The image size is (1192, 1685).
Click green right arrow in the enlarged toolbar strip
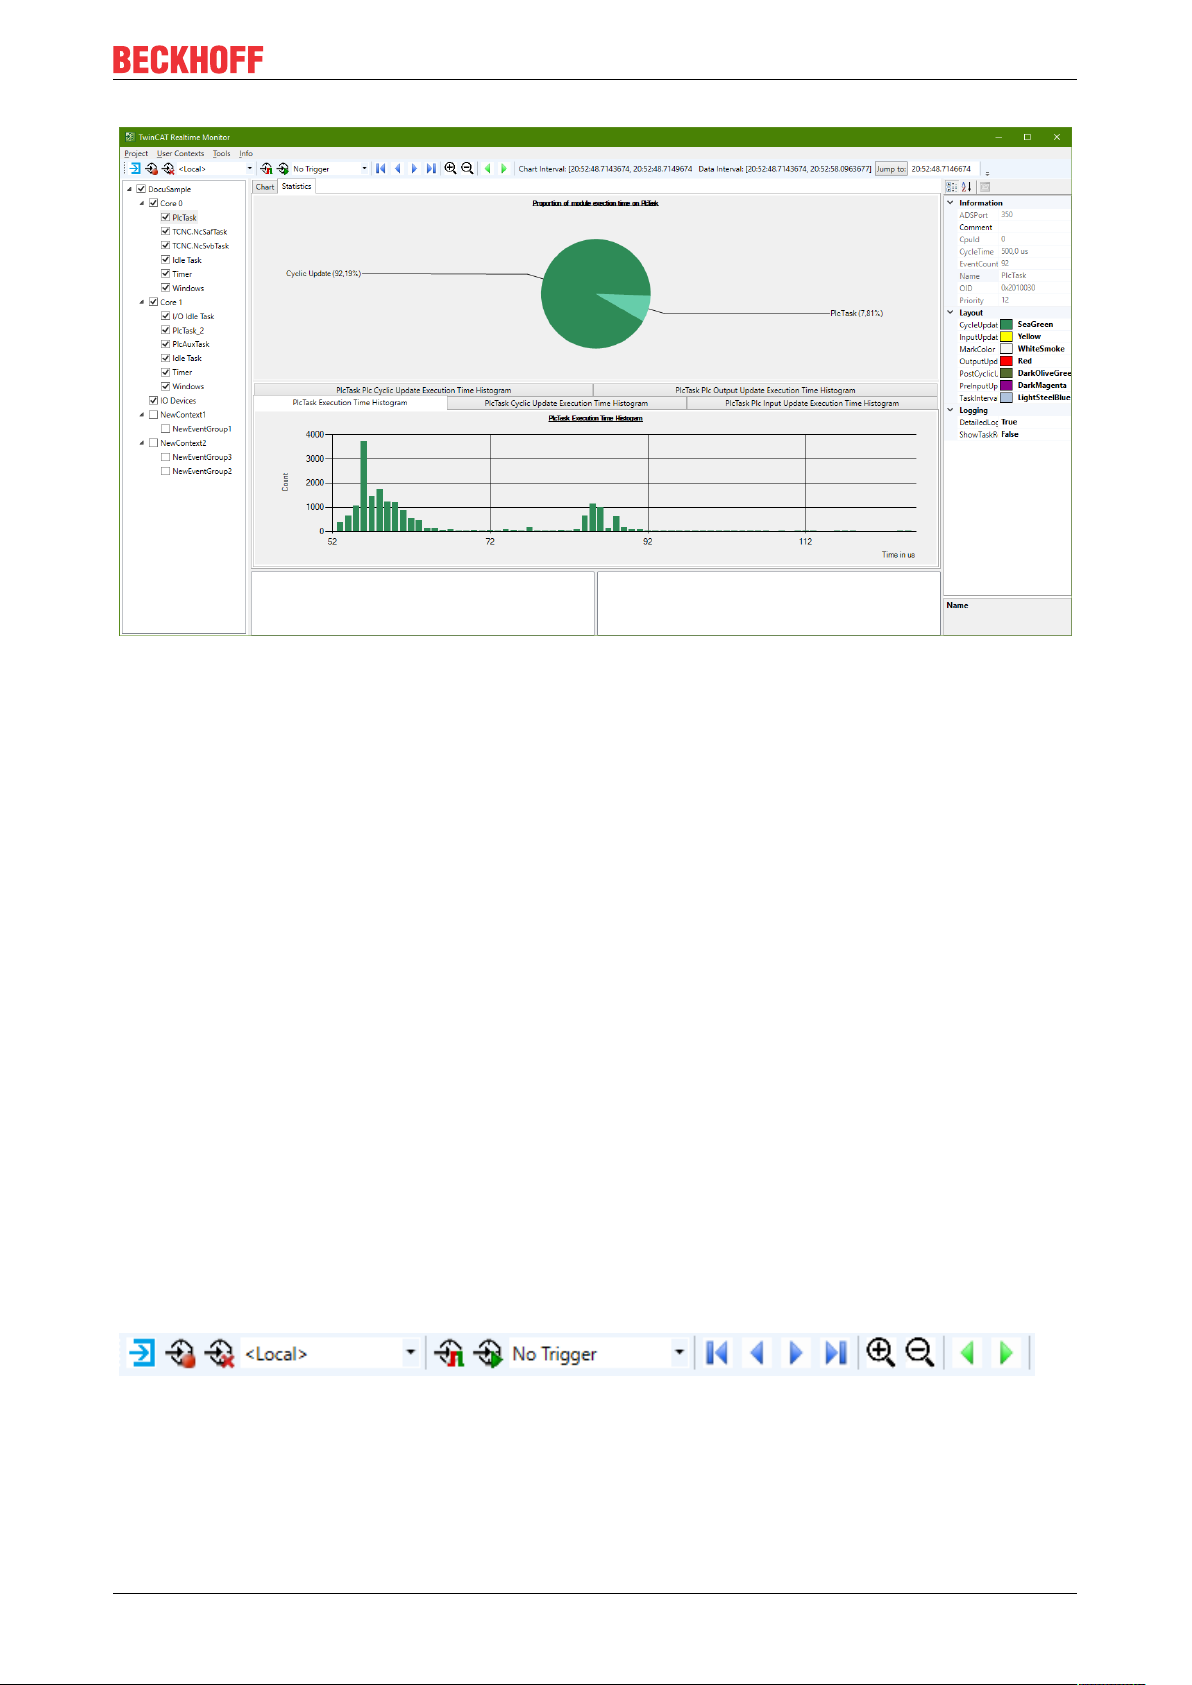click(1006, 1353)
